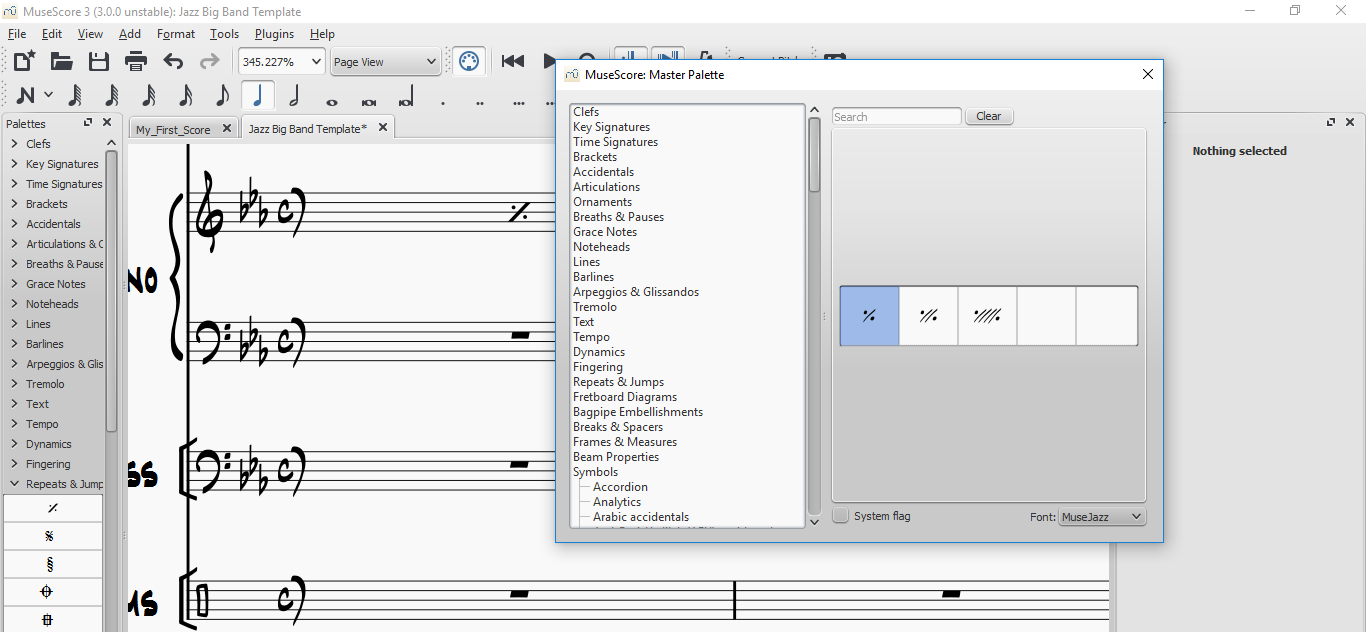This screenshot has height=633, width=1366.
Task: Select longa note duration
Action: coord(406,96)
